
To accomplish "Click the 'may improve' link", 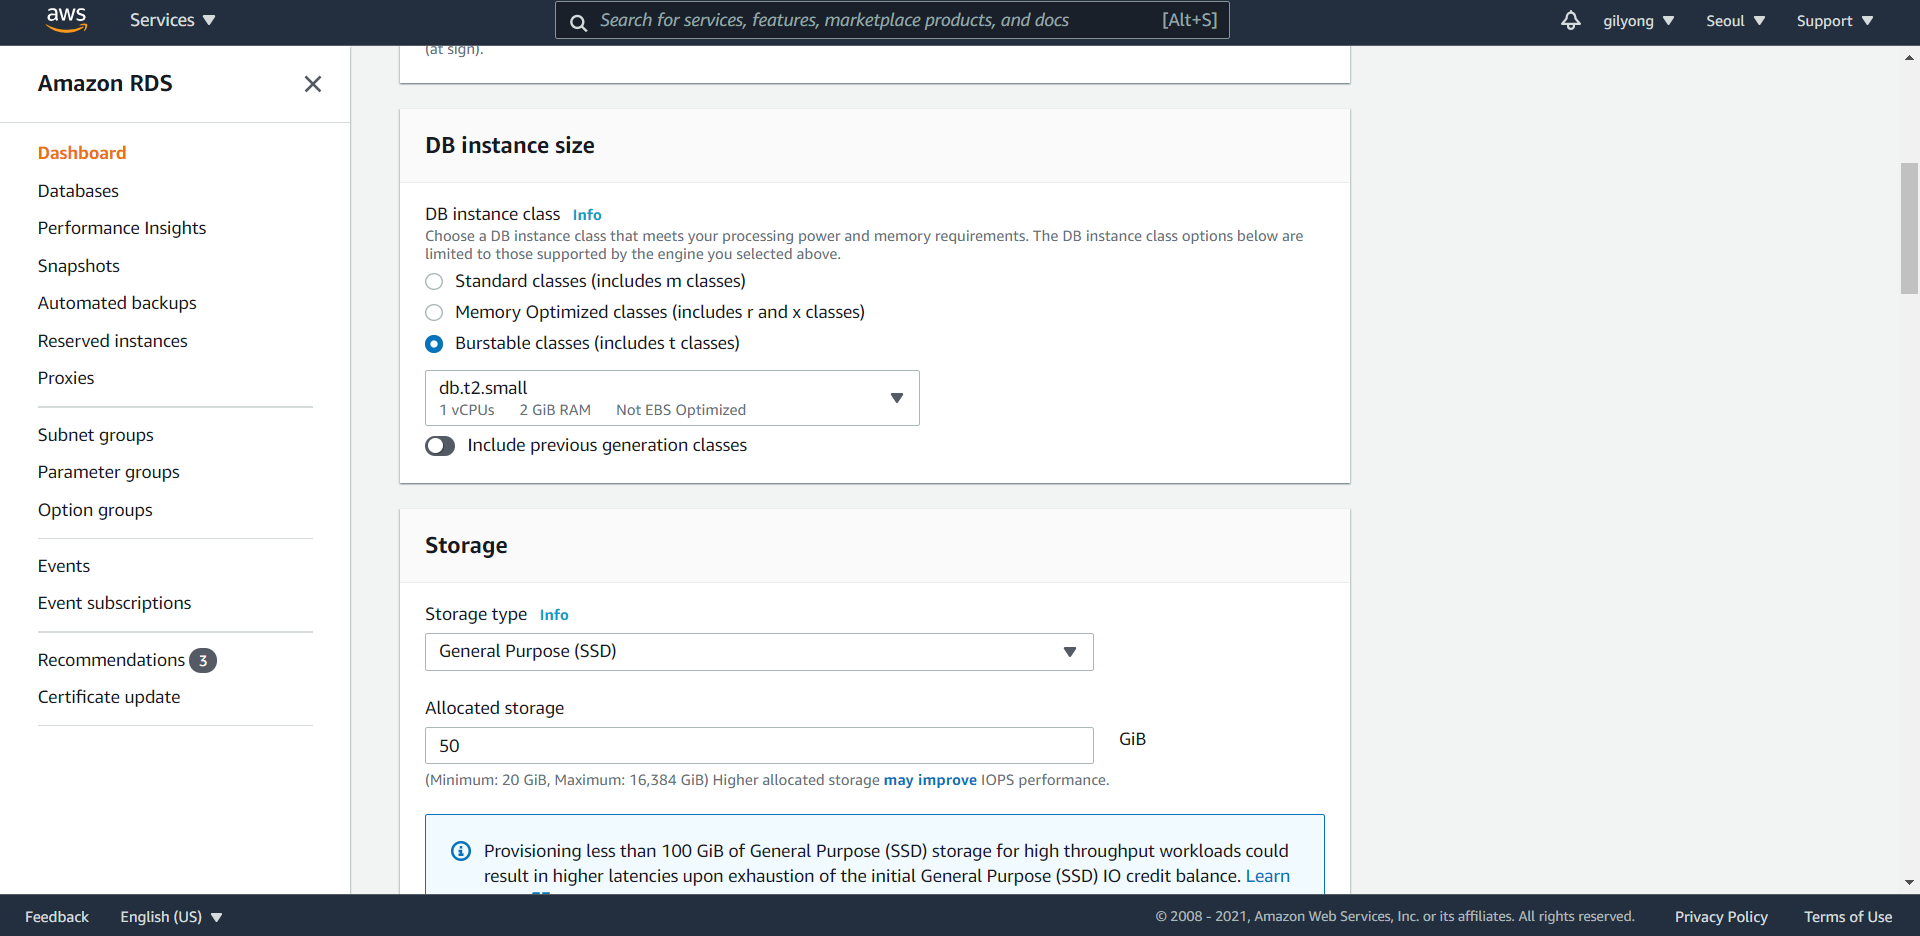I will (930, 780).
